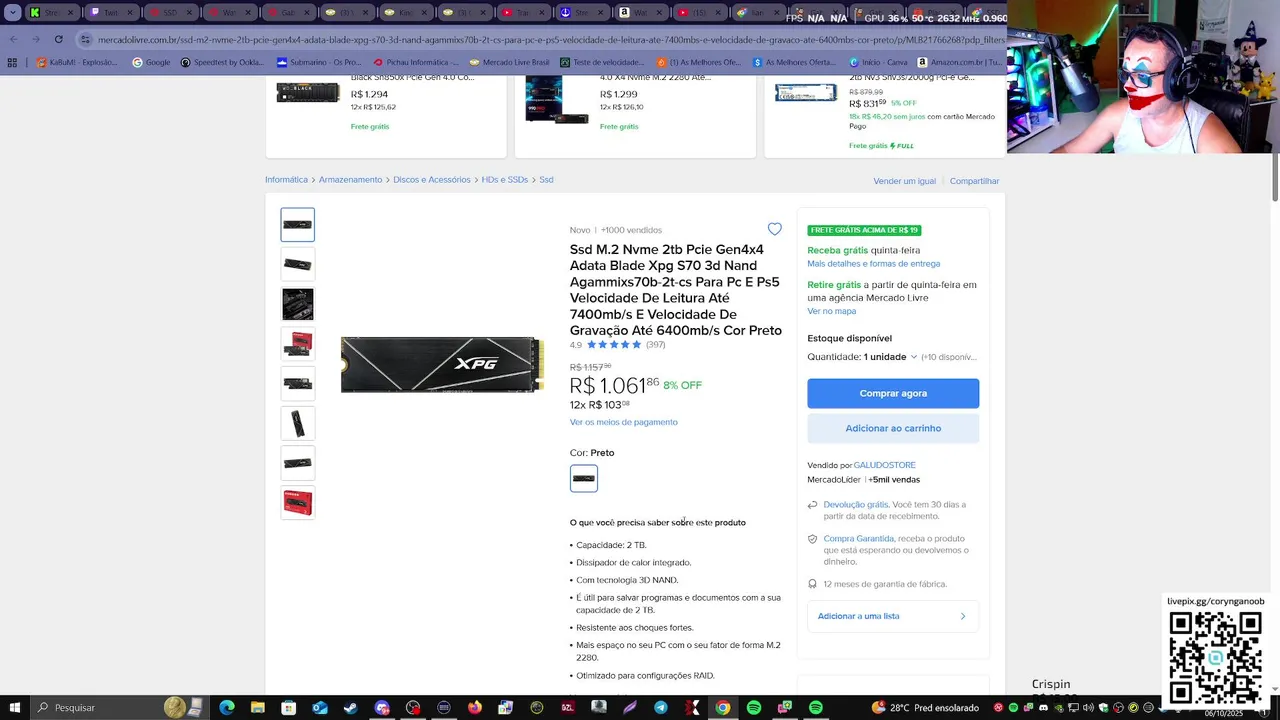
Task: Open the R$ 1.294 recommended product card
Action: pyautogui.click(x=385, y=115)
